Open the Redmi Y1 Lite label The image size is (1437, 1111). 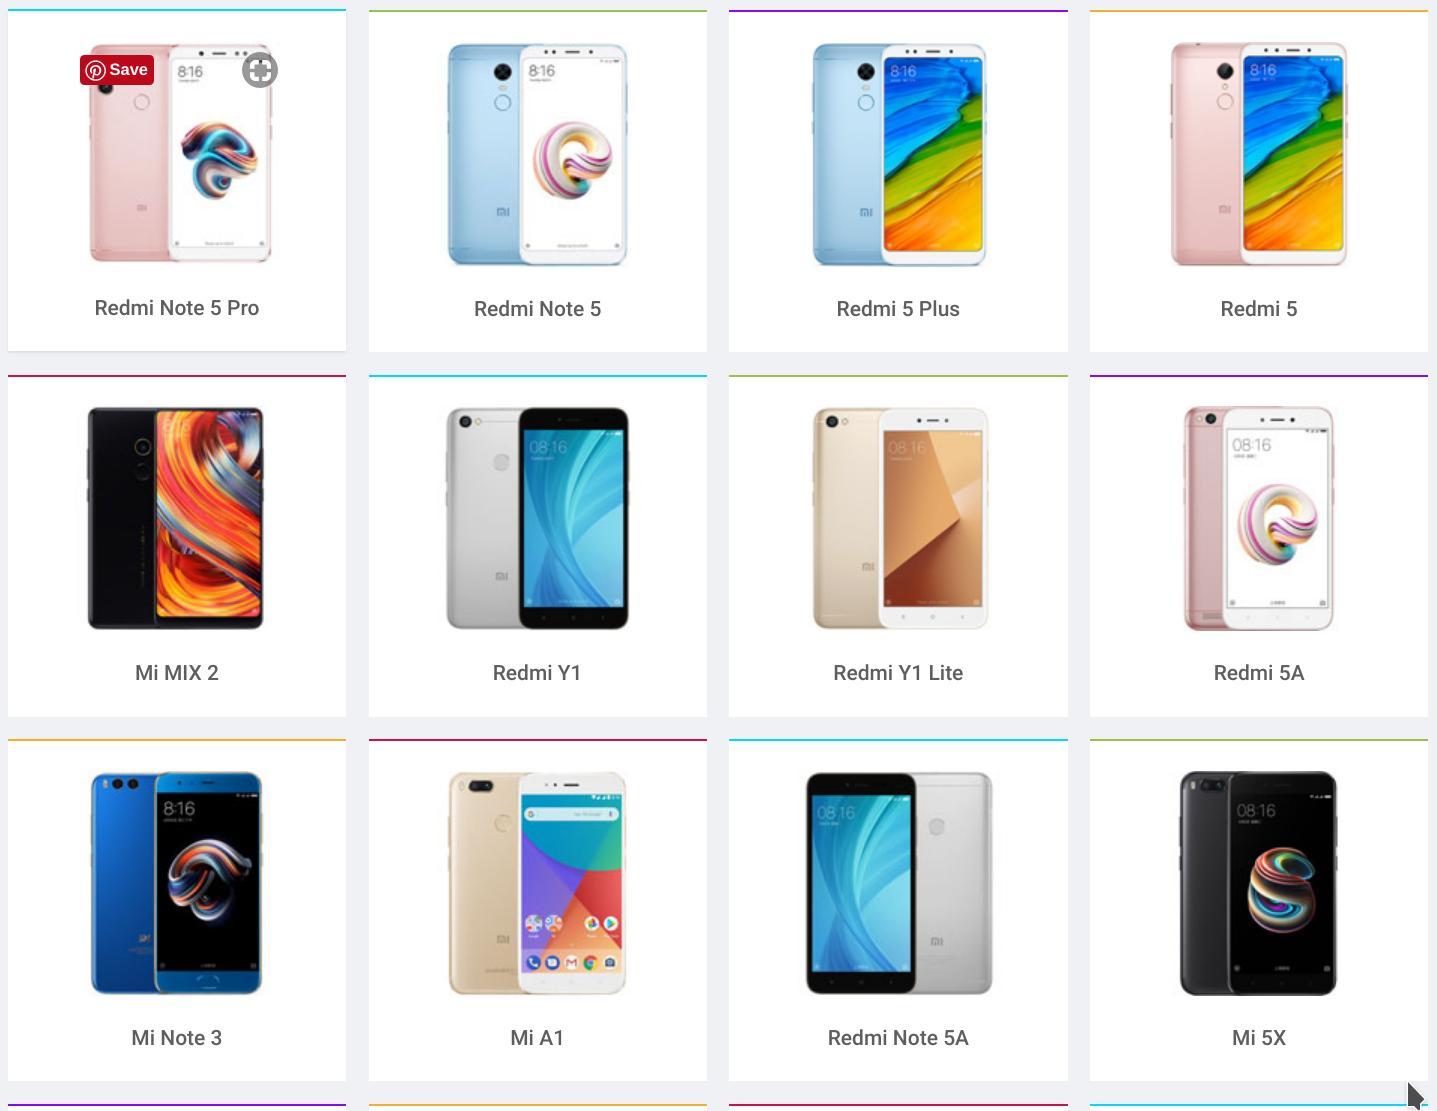click(x=898, y=673)
